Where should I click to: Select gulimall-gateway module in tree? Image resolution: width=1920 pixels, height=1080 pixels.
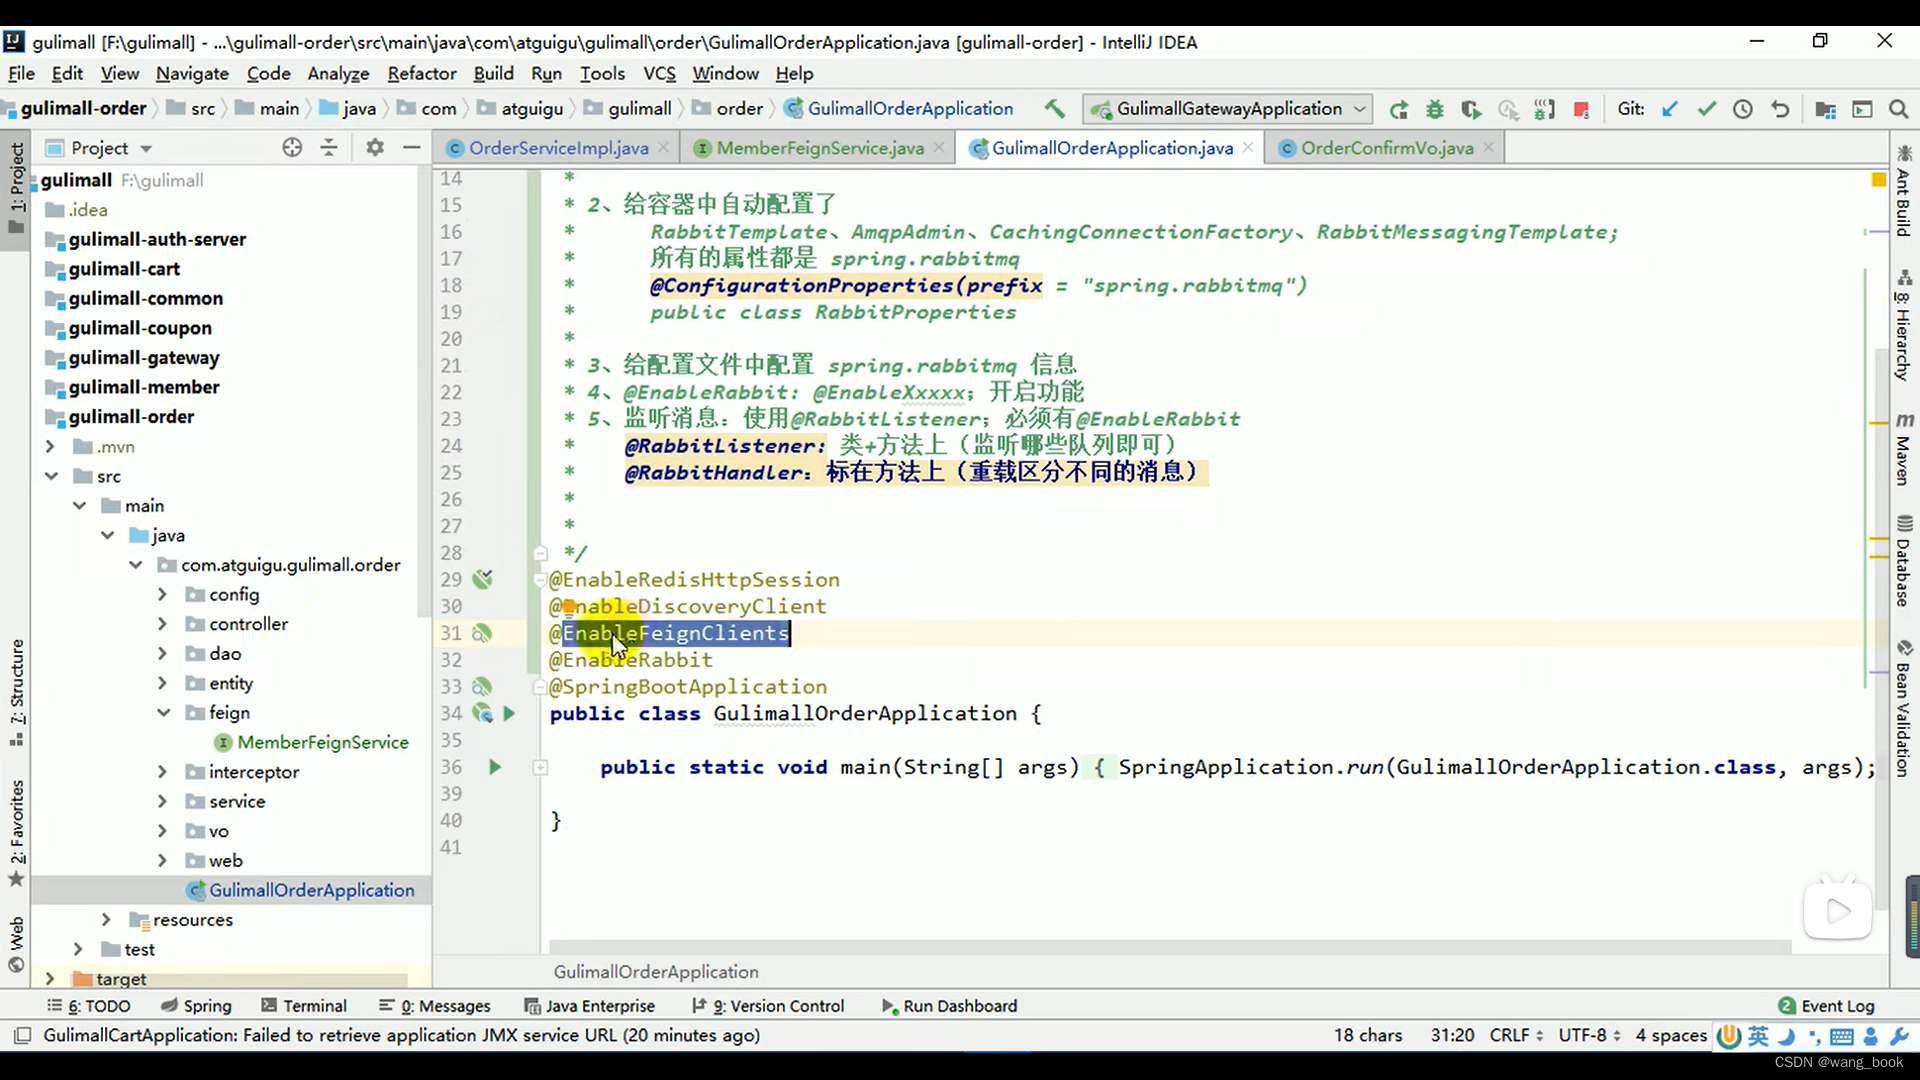144,358
